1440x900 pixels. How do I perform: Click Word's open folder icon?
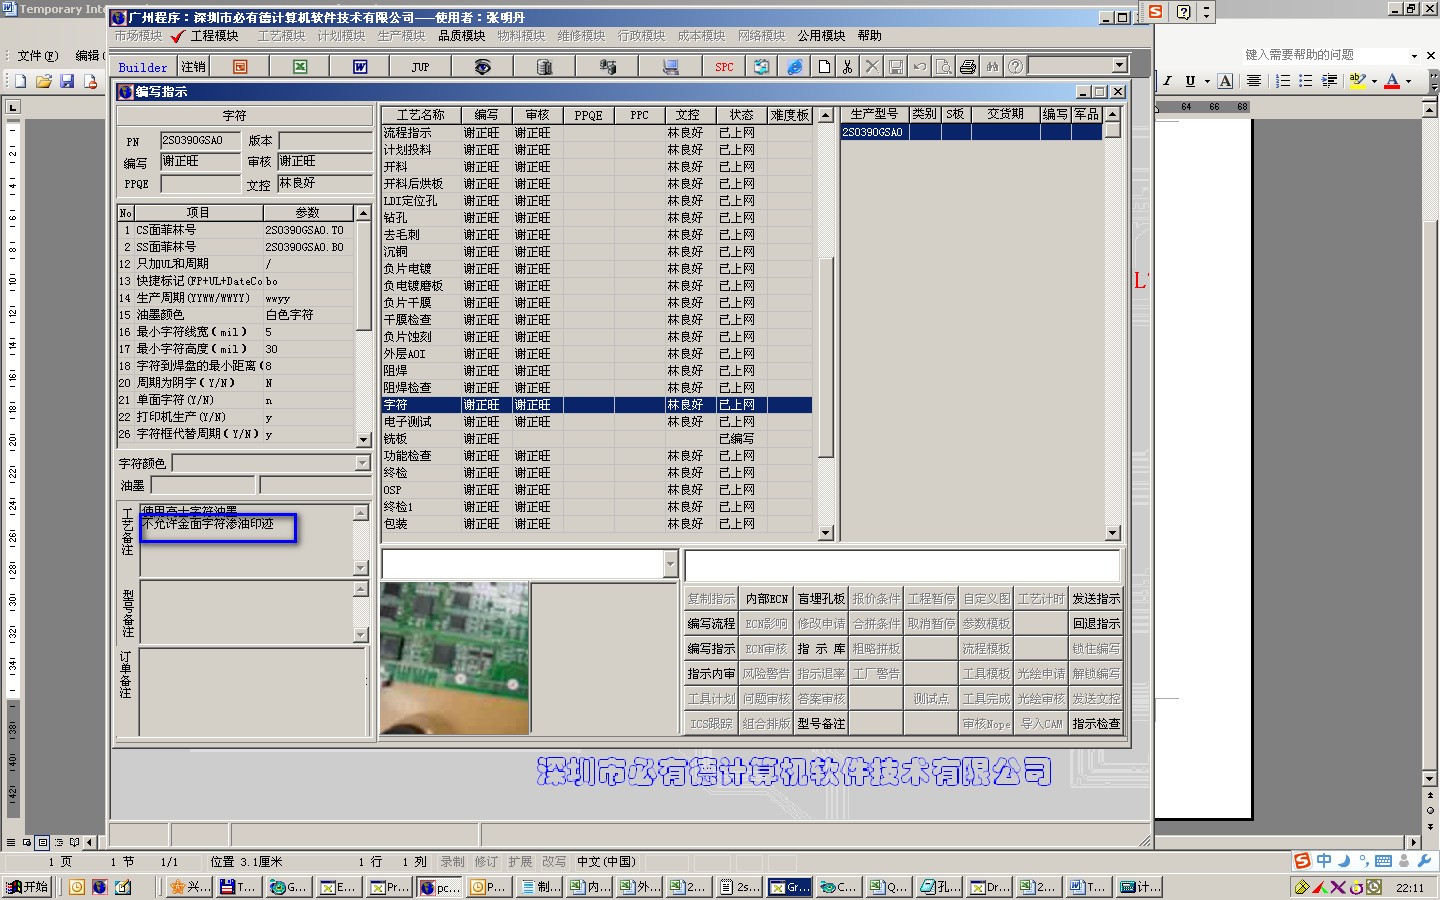click(x=43, y=81)
